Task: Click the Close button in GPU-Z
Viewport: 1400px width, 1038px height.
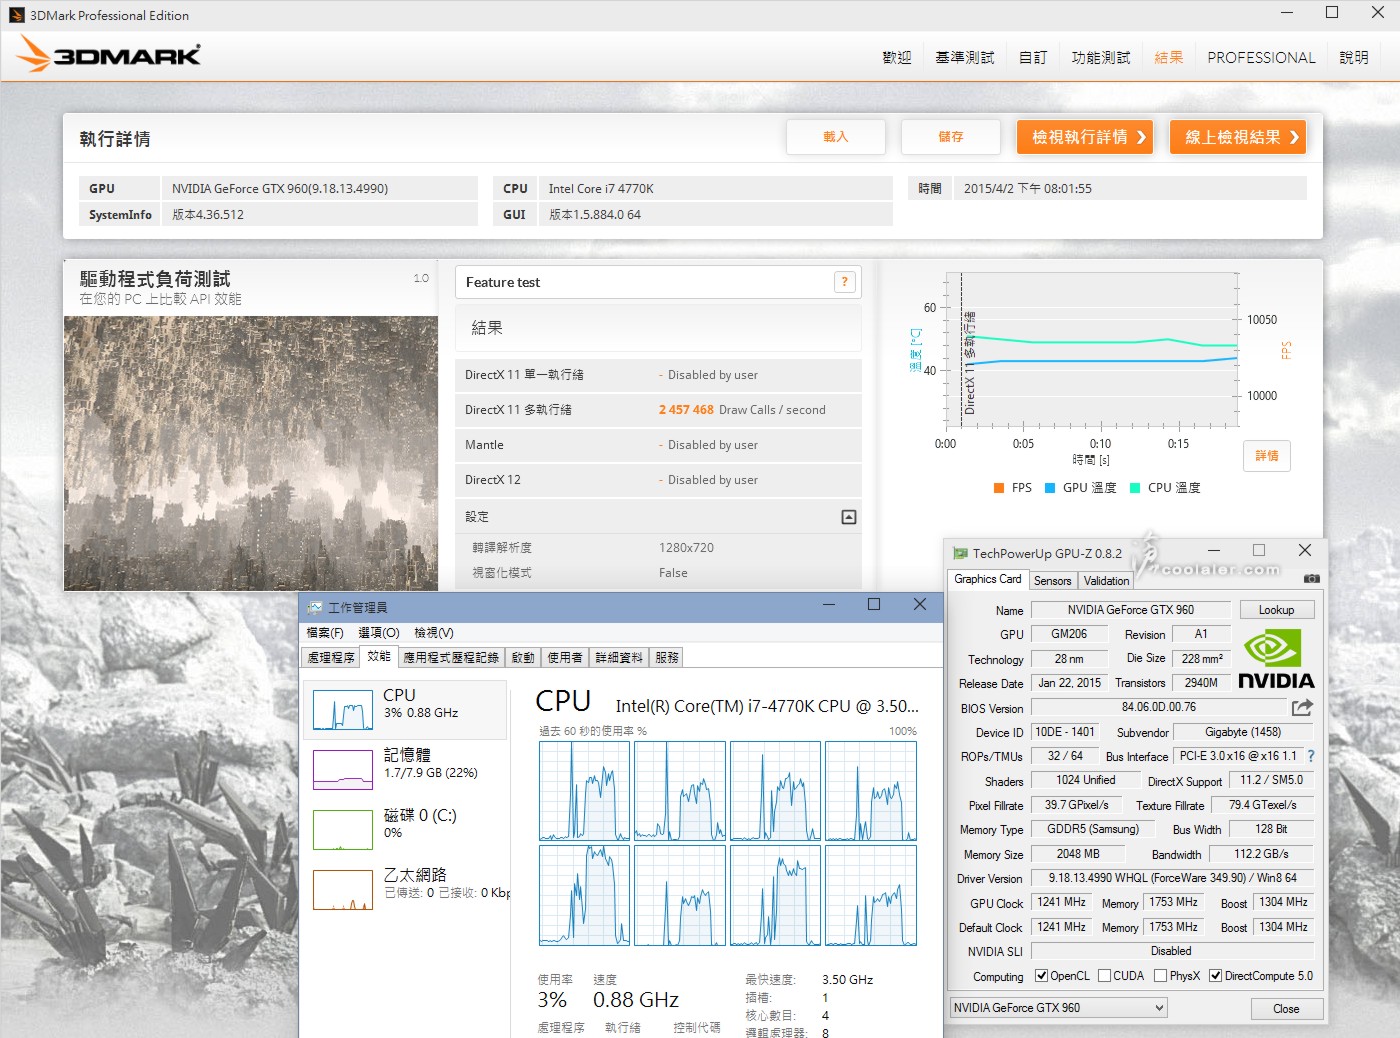Action: pyautogui.click(x=1286, y=1009)
